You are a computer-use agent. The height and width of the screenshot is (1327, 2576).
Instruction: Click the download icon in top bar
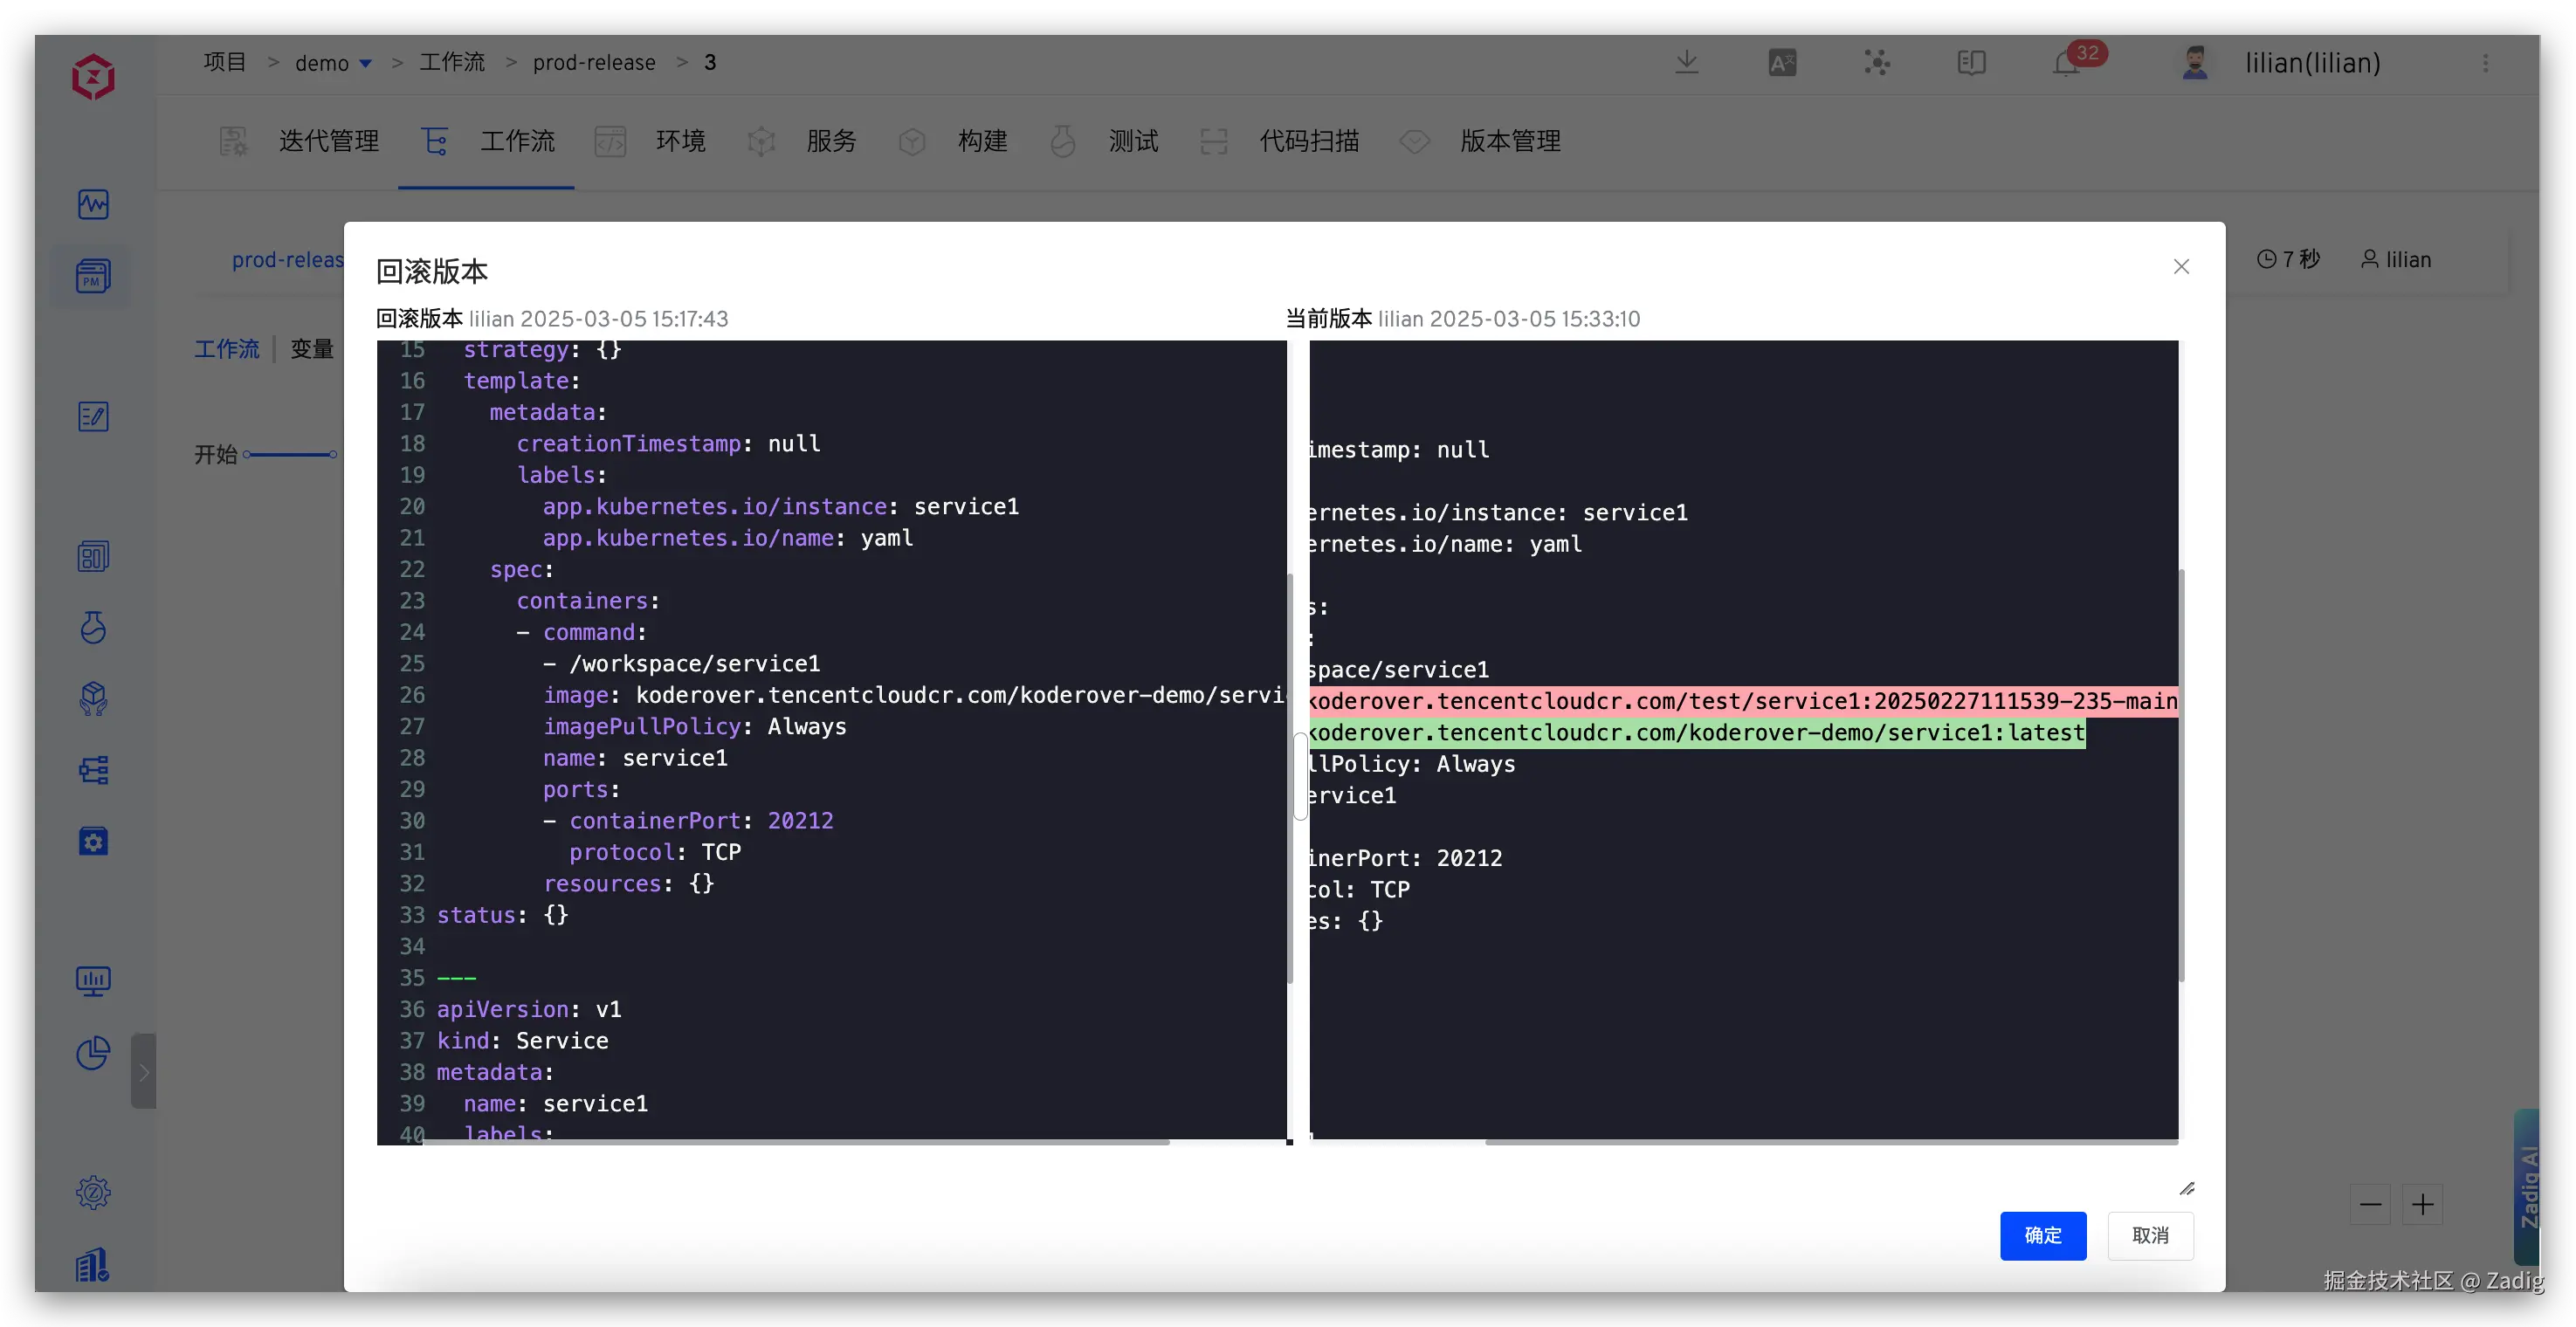click(1686, 63)
